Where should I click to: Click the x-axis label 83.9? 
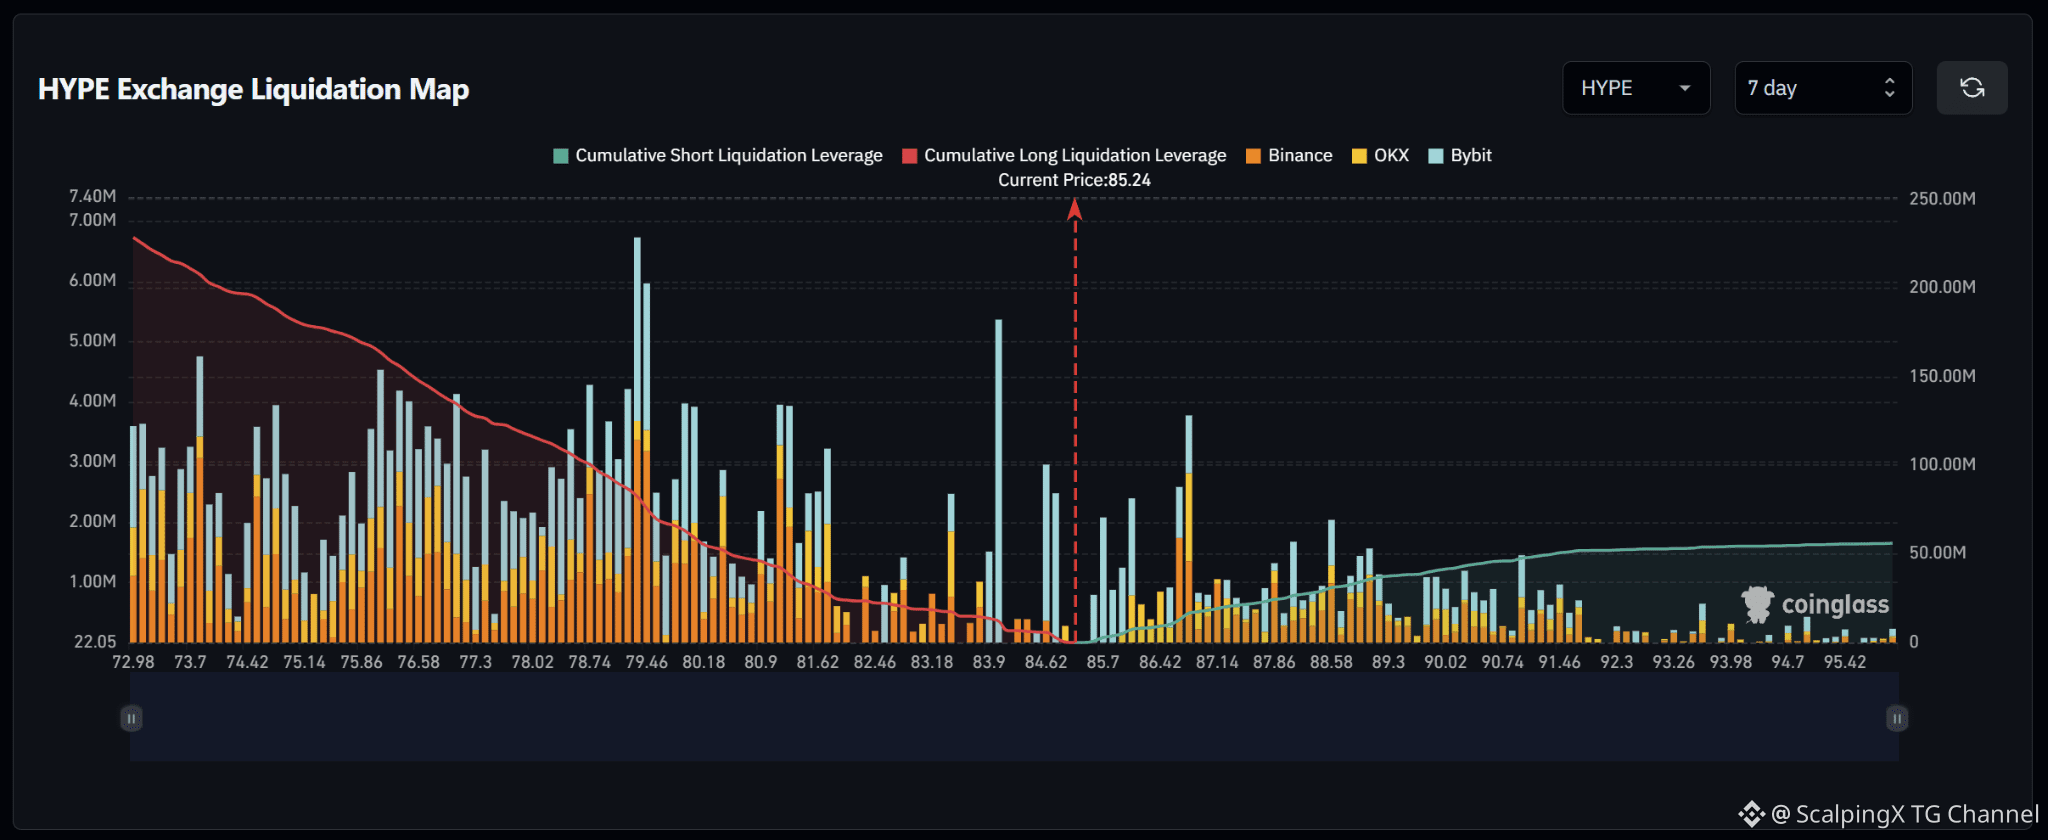pyautogui.click(x=989, y=662)
